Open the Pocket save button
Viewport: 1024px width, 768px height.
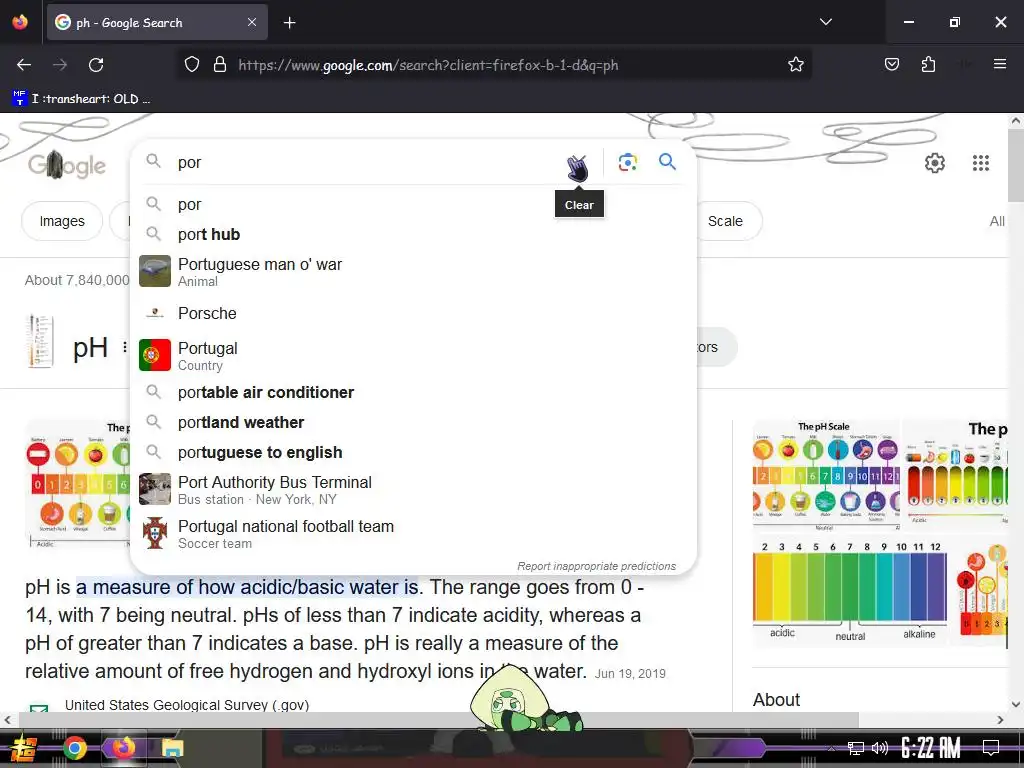tap(891, 65)
